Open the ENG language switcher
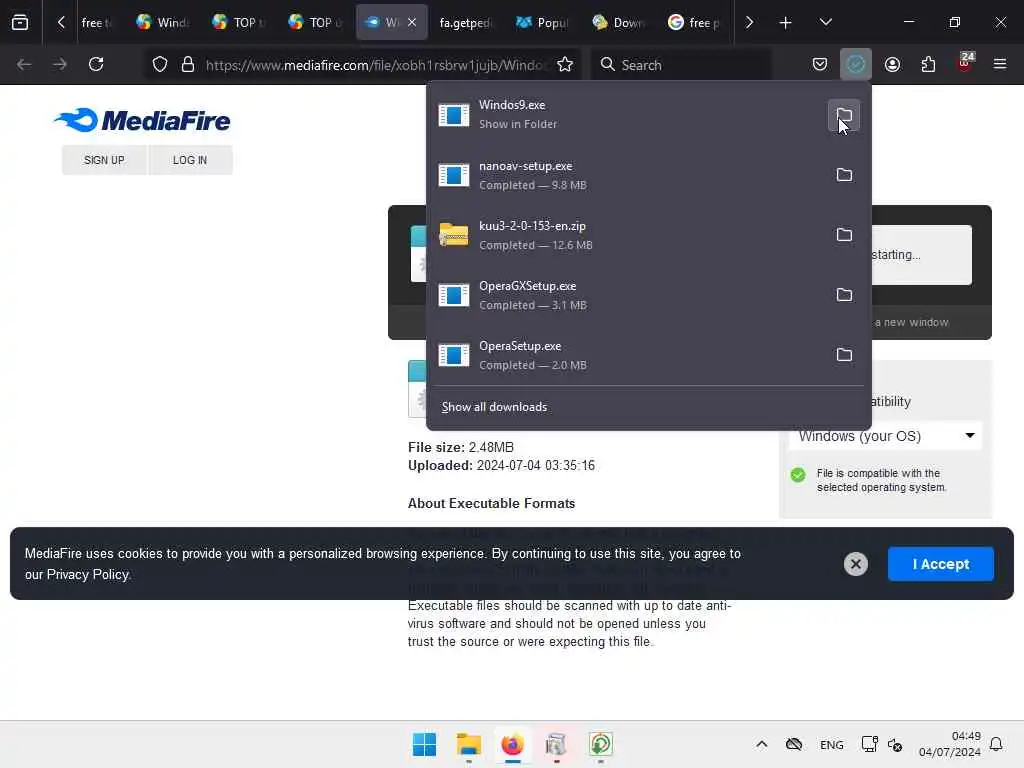 pyautogui.click(x=831, y=745)
